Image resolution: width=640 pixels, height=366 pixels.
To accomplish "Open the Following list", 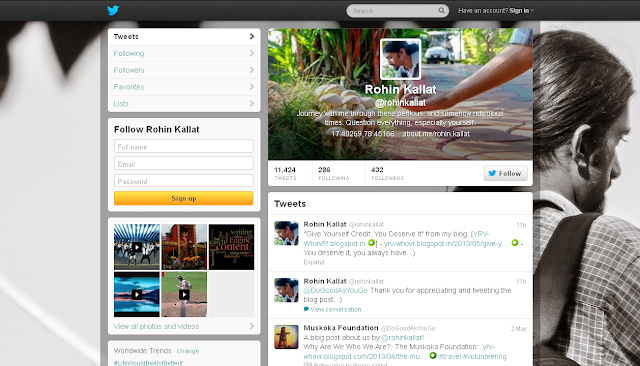I will point(184,53).
